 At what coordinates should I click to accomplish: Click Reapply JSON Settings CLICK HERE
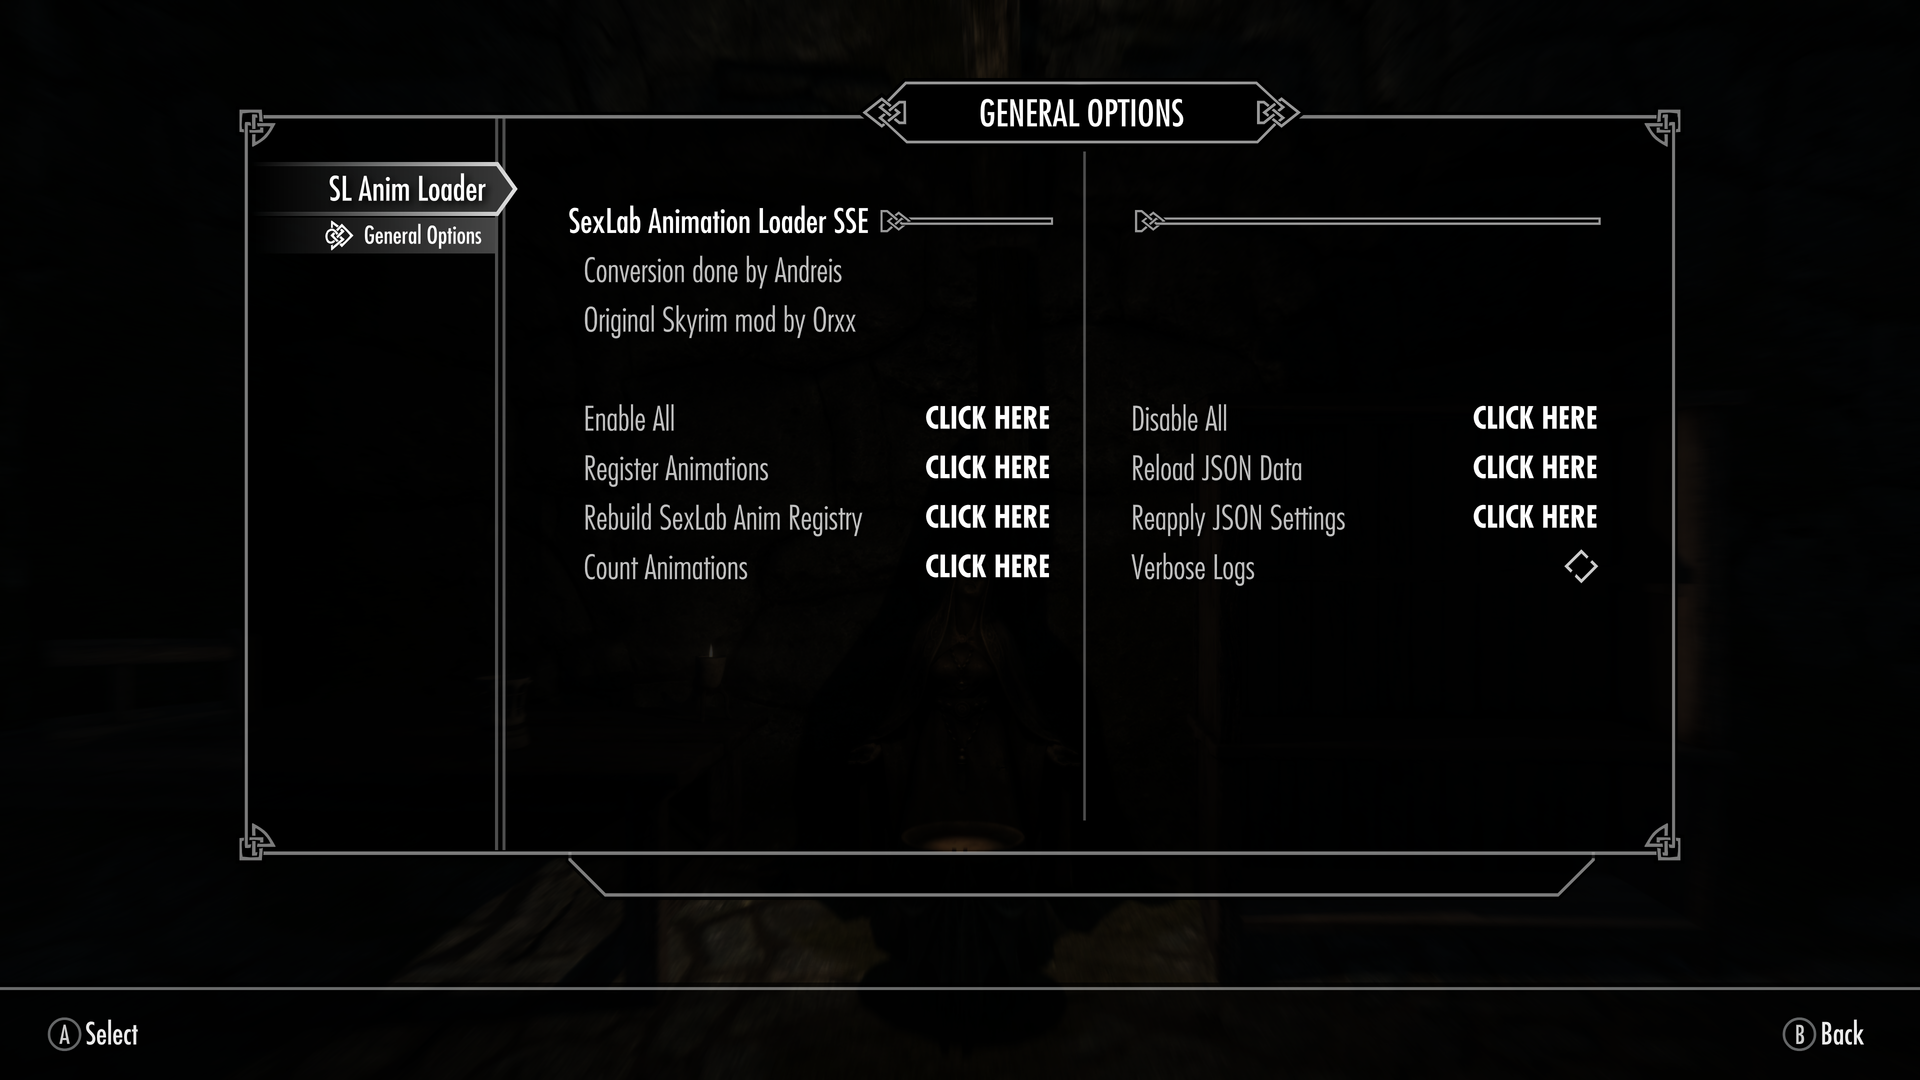[x=1535, y=517]
